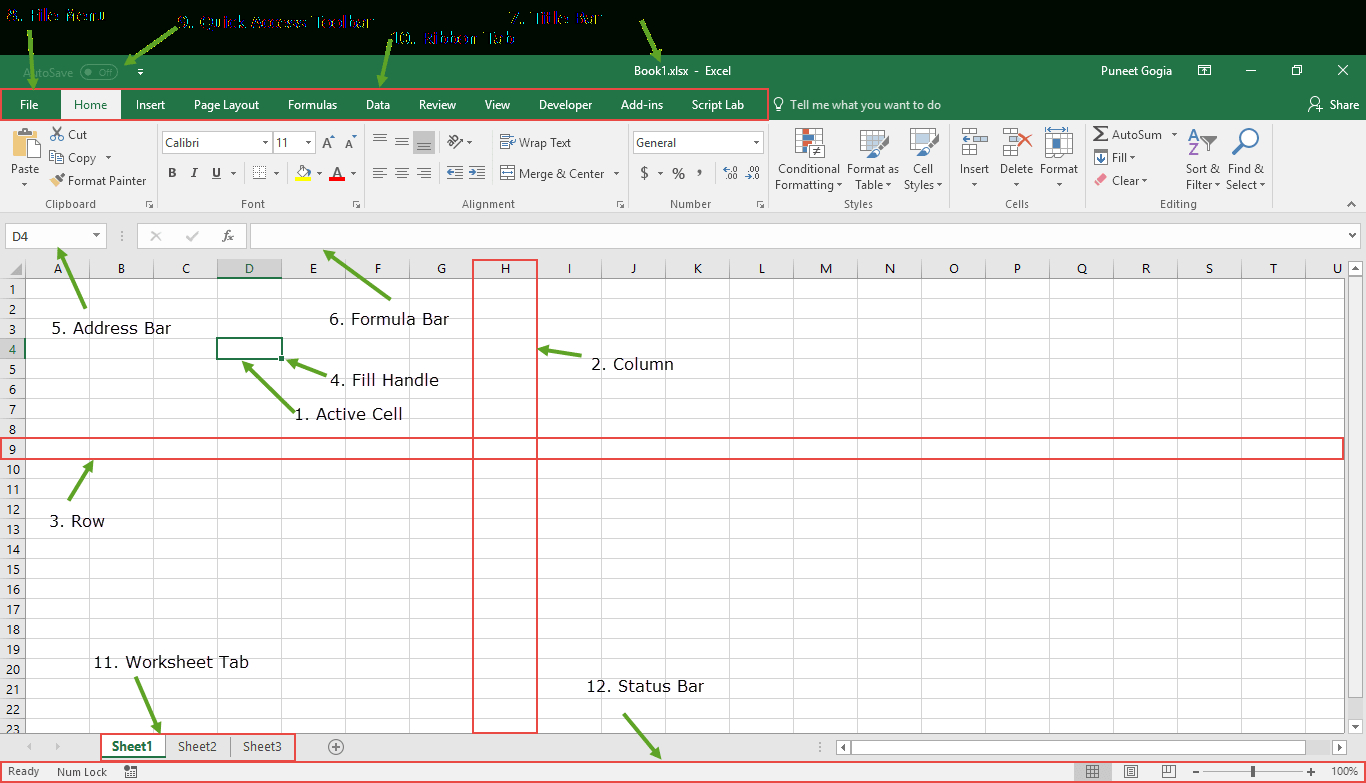
Task: Apply the Percent Style format
Action: (677, 173)
